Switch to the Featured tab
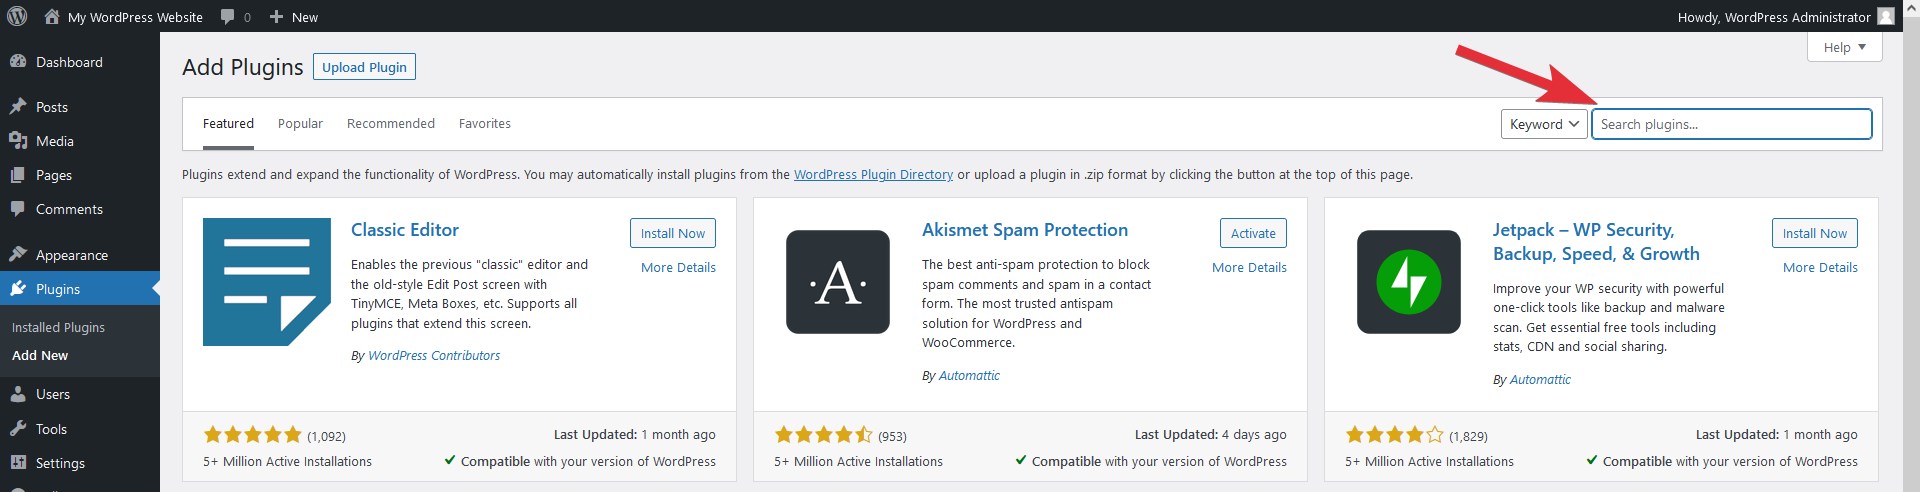 (x=228, y=124)
